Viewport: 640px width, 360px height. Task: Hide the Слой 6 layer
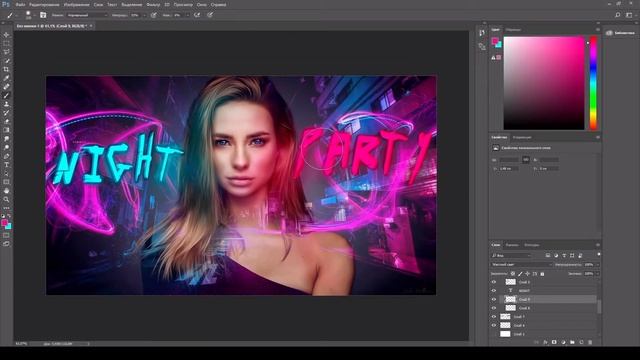pyautogui.click(x=493, y=325)
